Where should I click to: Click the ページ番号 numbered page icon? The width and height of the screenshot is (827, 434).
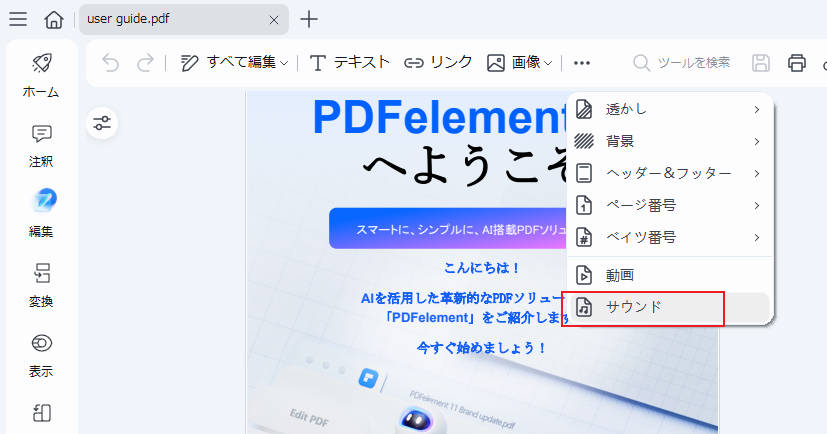(584, 205)
